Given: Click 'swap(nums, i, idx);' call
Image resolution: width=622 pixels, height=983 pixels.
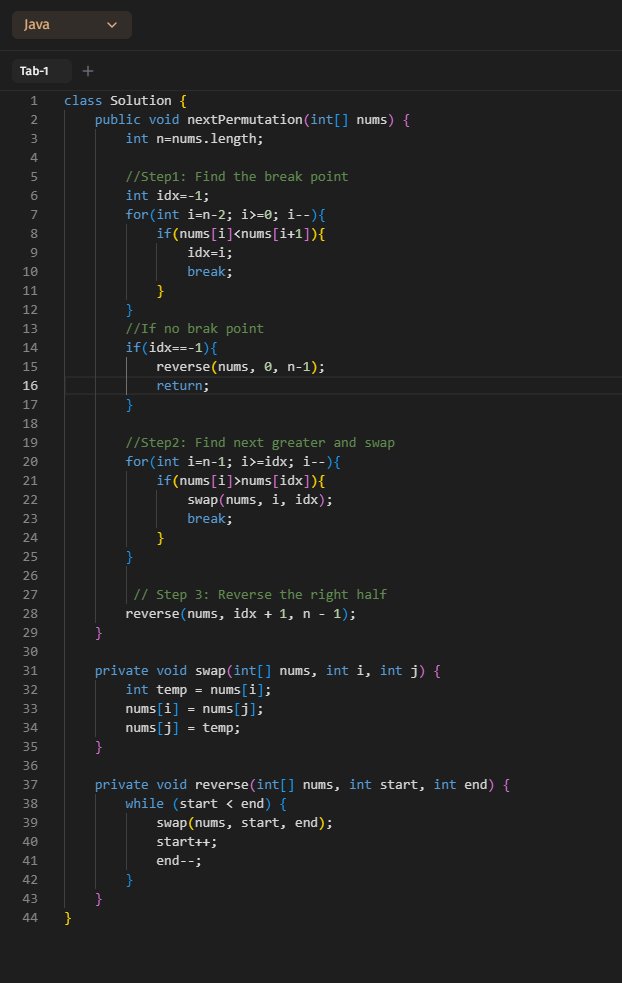Looking at the screenshot, I should 260,500.
